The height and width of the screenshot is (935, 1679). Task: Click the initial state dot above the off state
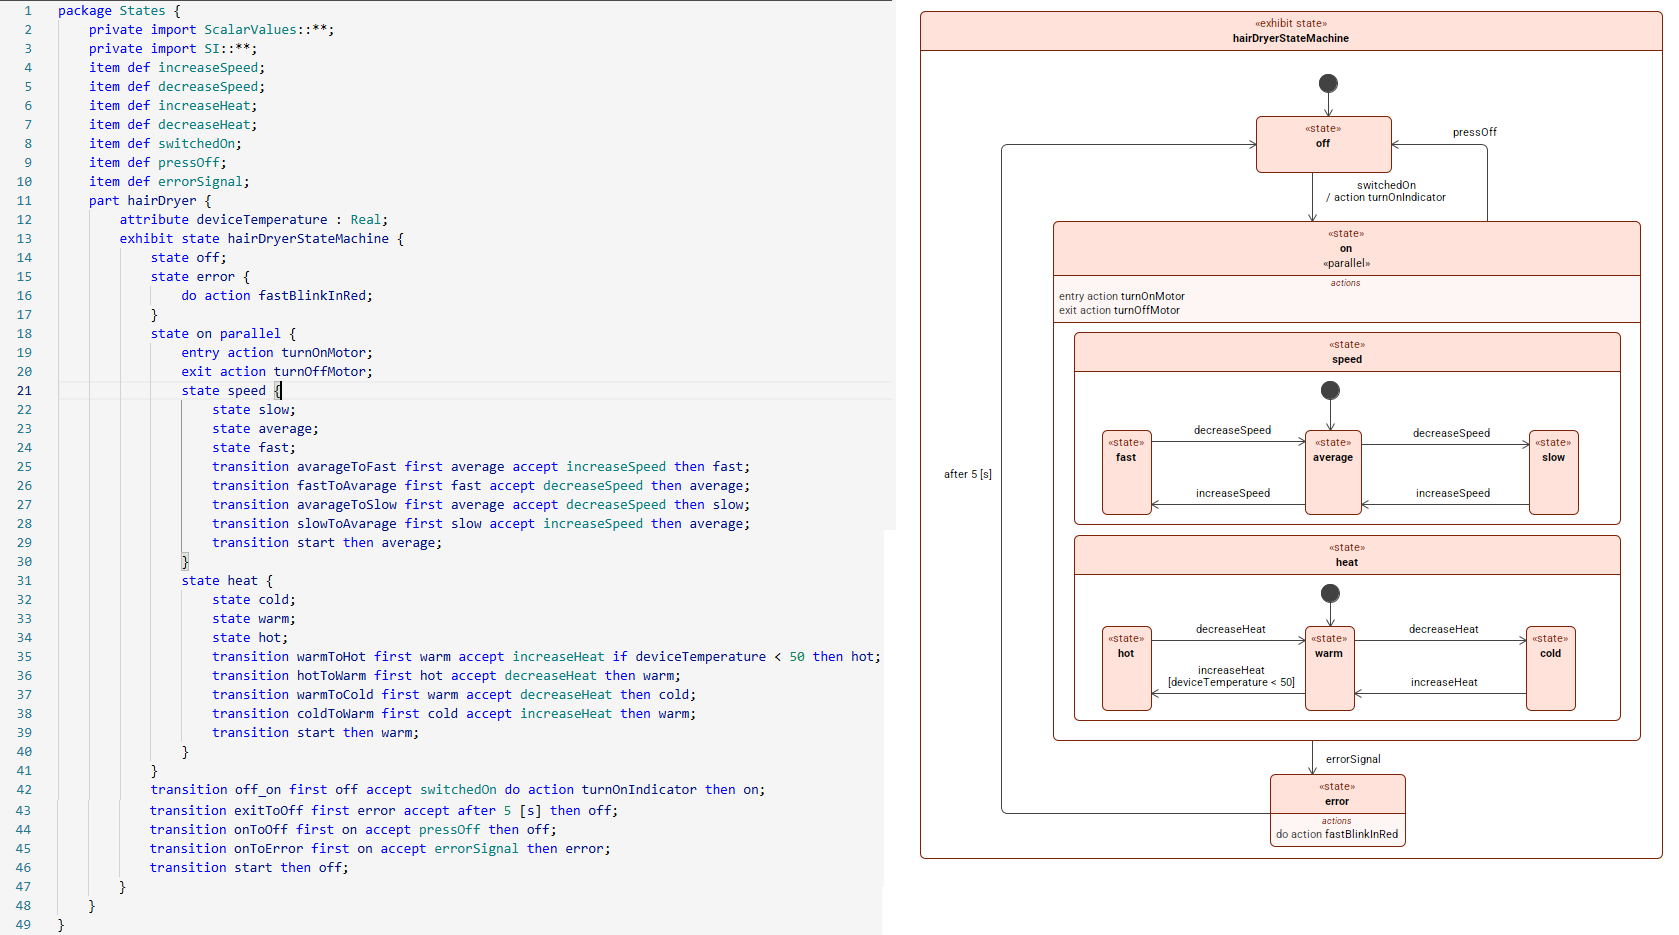click(x=1328, y=83)
